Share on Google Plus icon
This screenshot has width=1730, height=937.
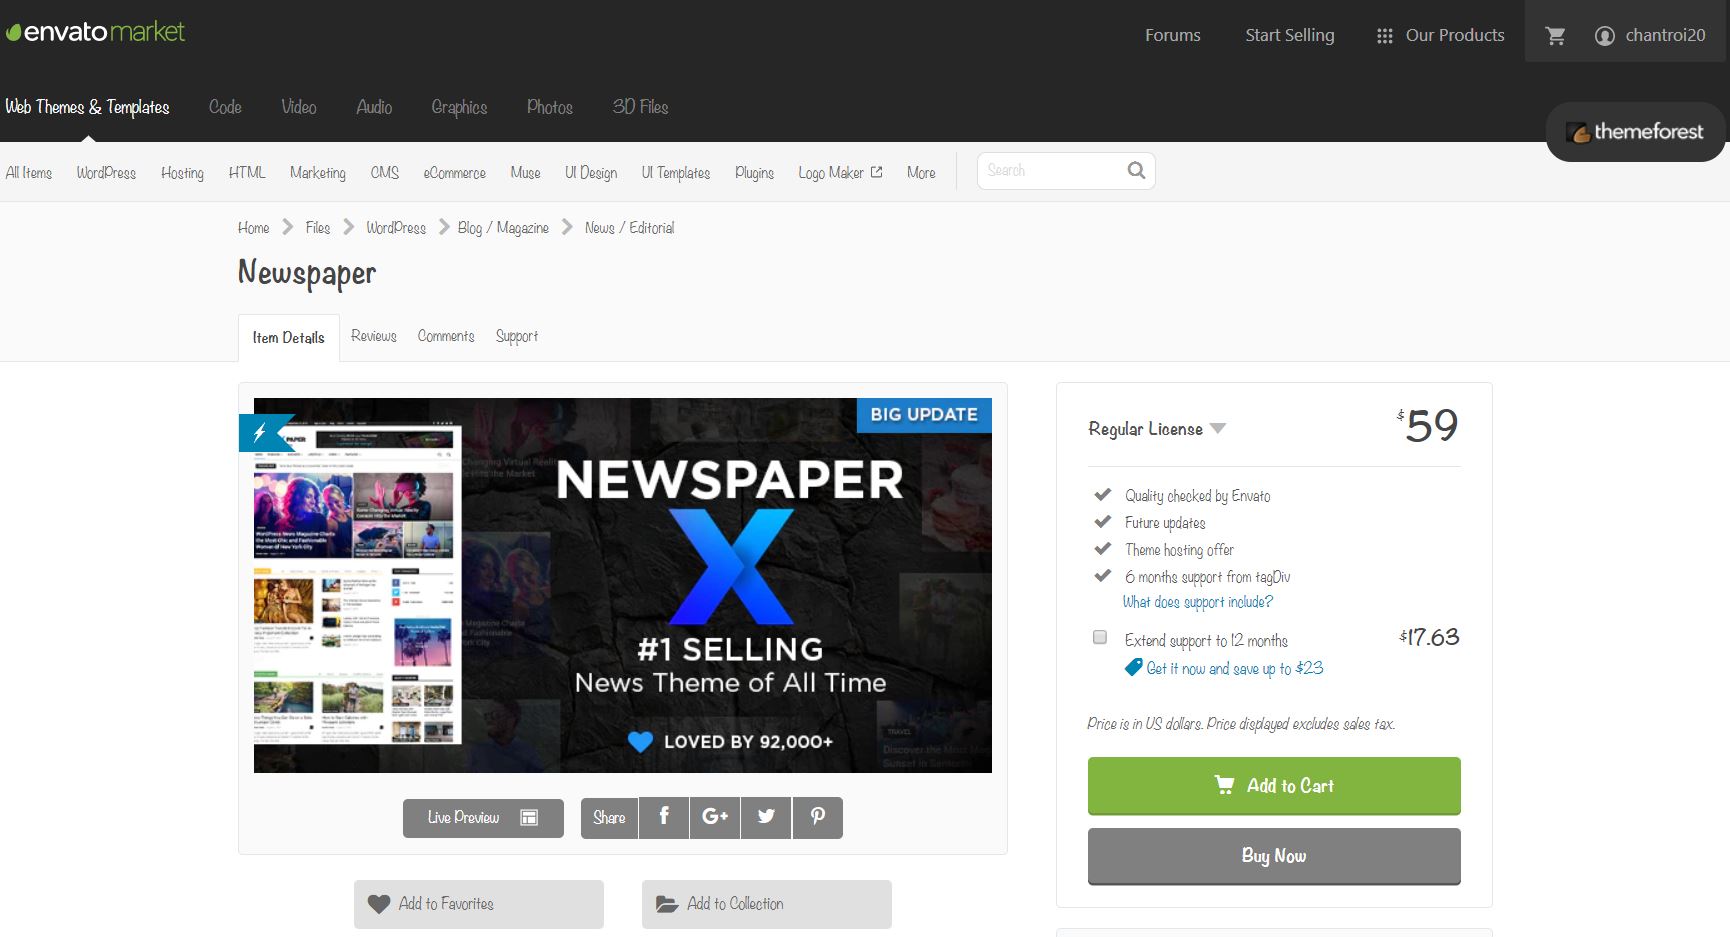[715, 817]
